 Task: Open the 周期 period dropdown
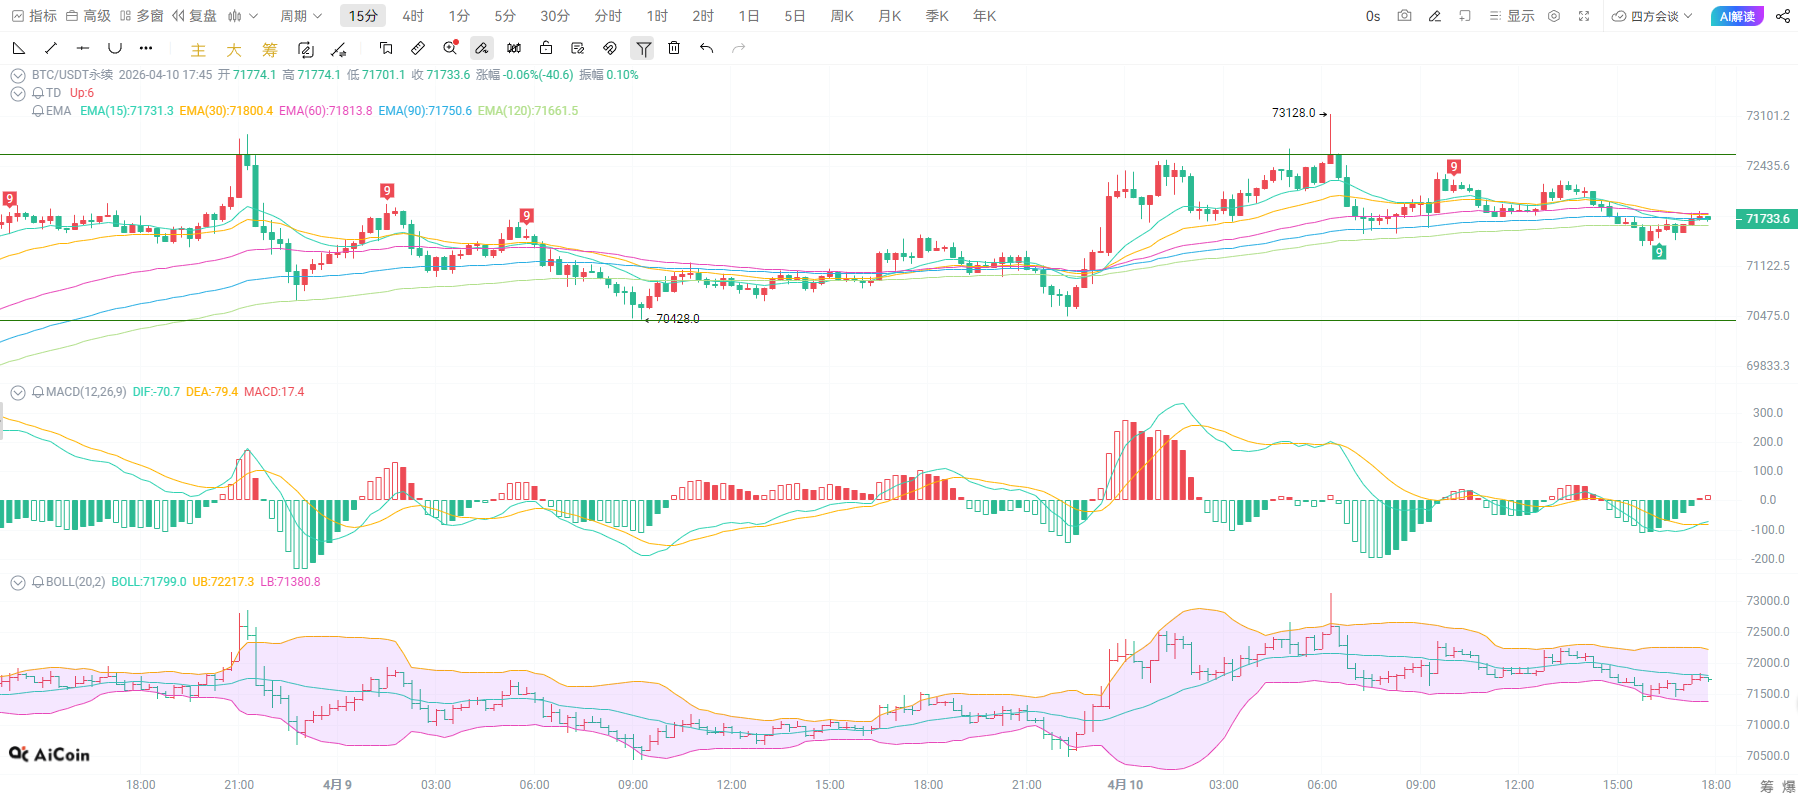(x=301, y=16)
